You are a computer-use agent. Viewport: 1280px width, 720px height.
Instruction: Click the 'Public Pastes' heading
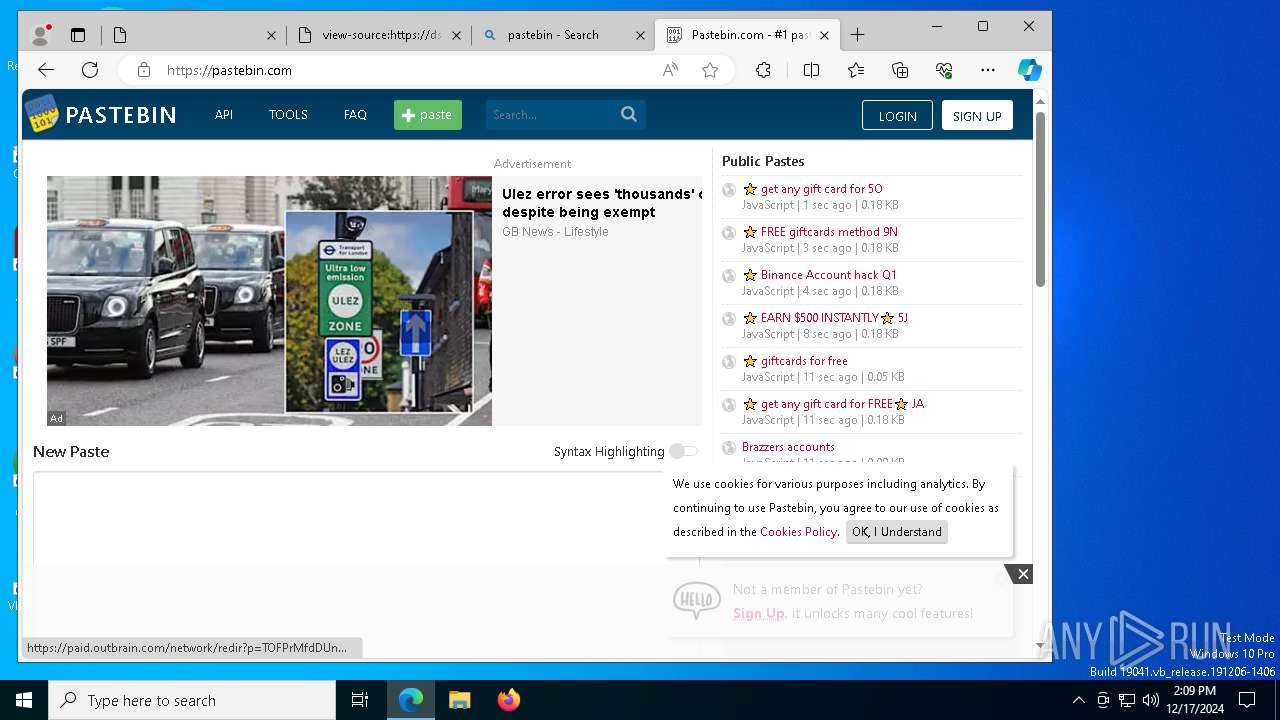click(x=763, y=161)
